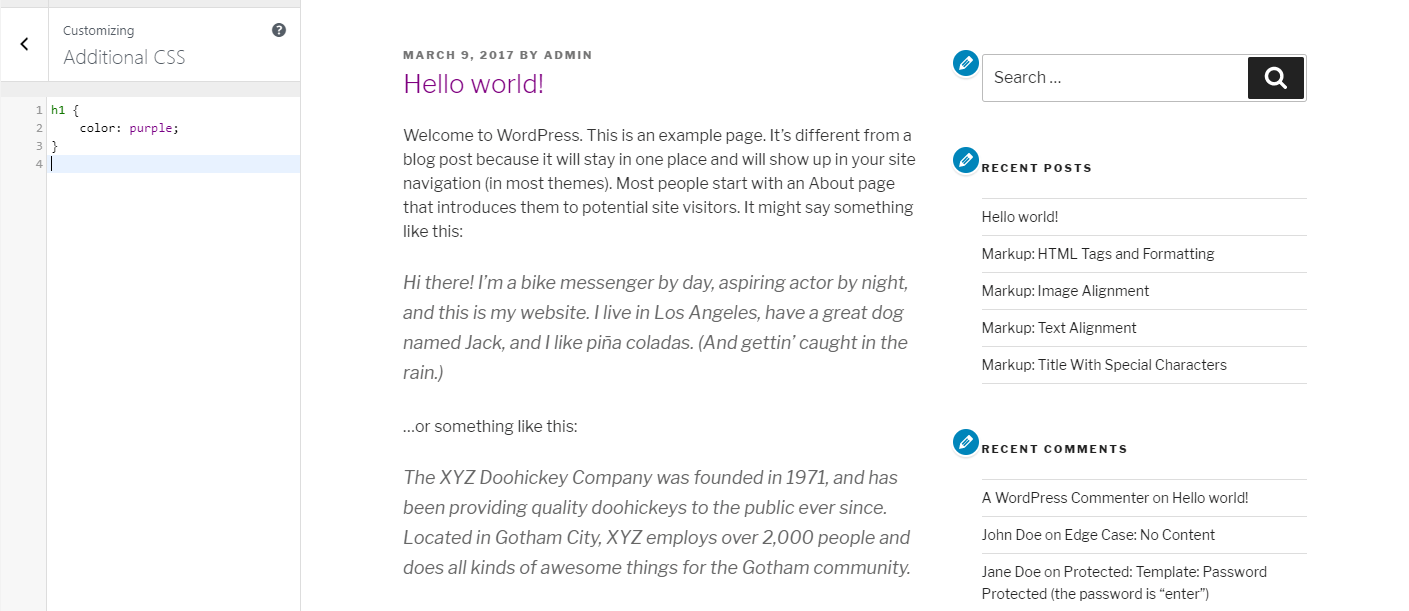Collapse Additional CSS panel using back arrow
Viewport: 1409px width, 611px height.
pyautogui.click(x=22, y=43)
